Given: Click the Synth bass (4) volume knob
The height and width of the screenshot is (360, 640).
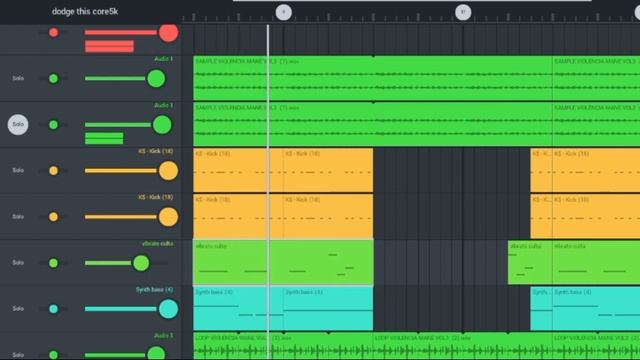Looking at the screenshot, I should 169,309.
